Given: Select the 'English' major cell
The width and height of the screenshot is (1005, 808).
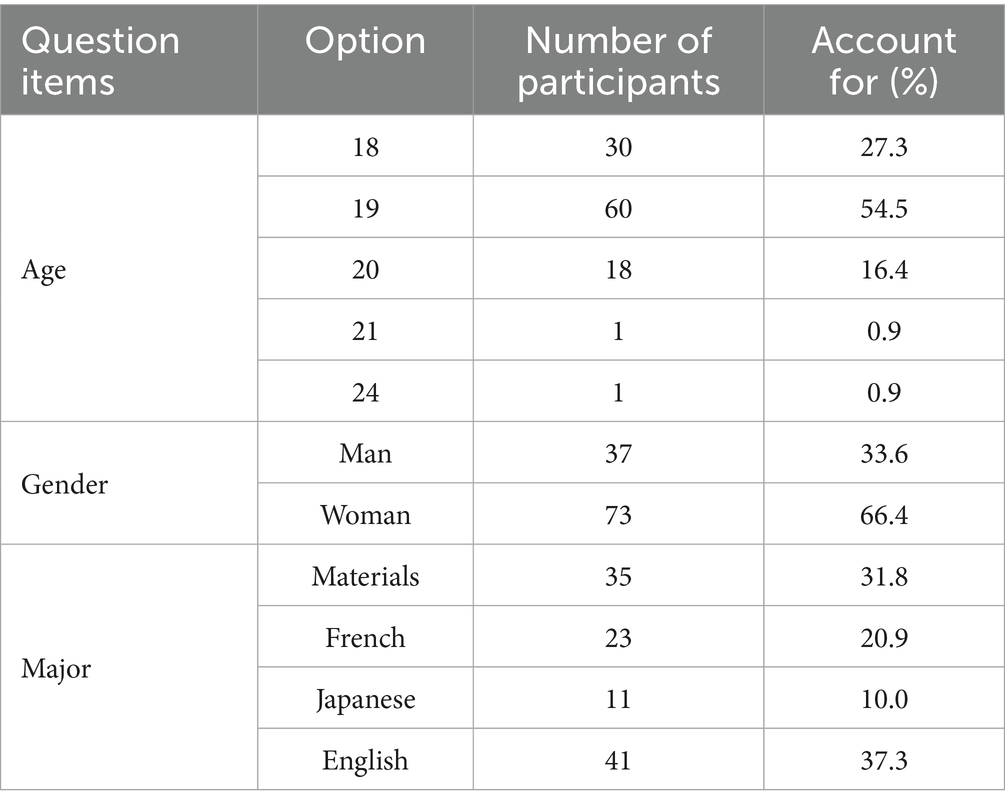Looking at the screenshot, I should click(x=365, y=760).
